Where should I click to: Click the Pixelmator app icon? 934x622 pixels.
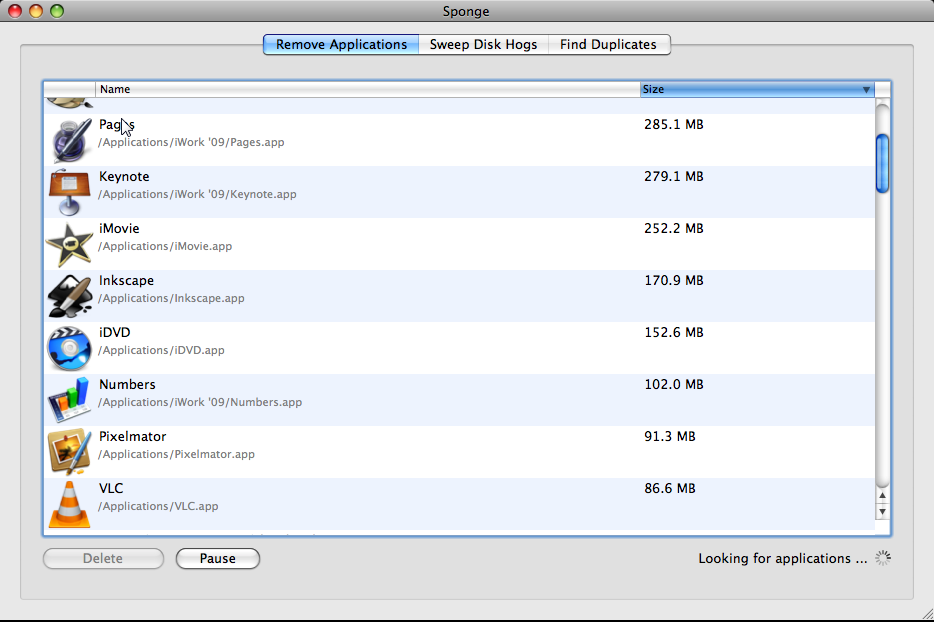coord(70,452)
